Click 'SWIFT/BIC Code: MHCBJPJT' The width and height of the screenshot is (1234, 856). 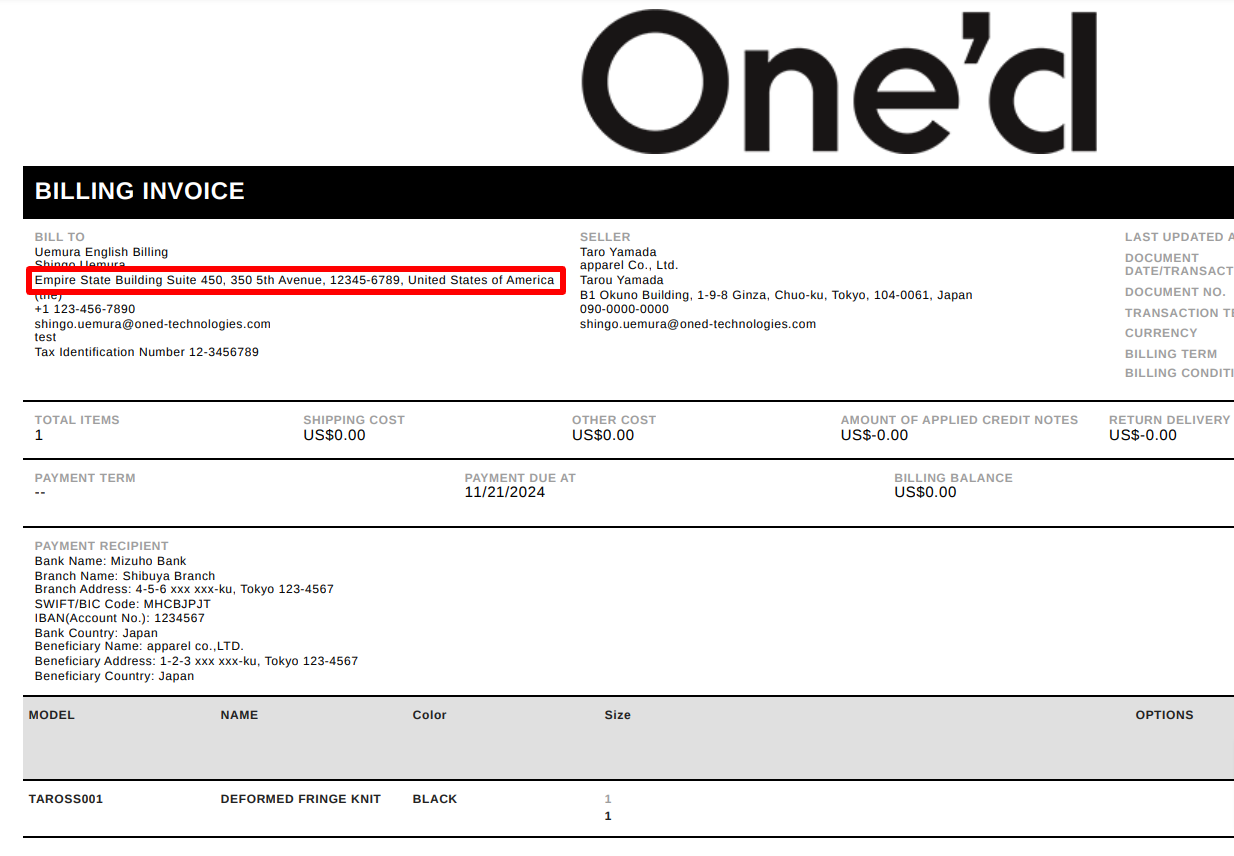coord(123,604)
